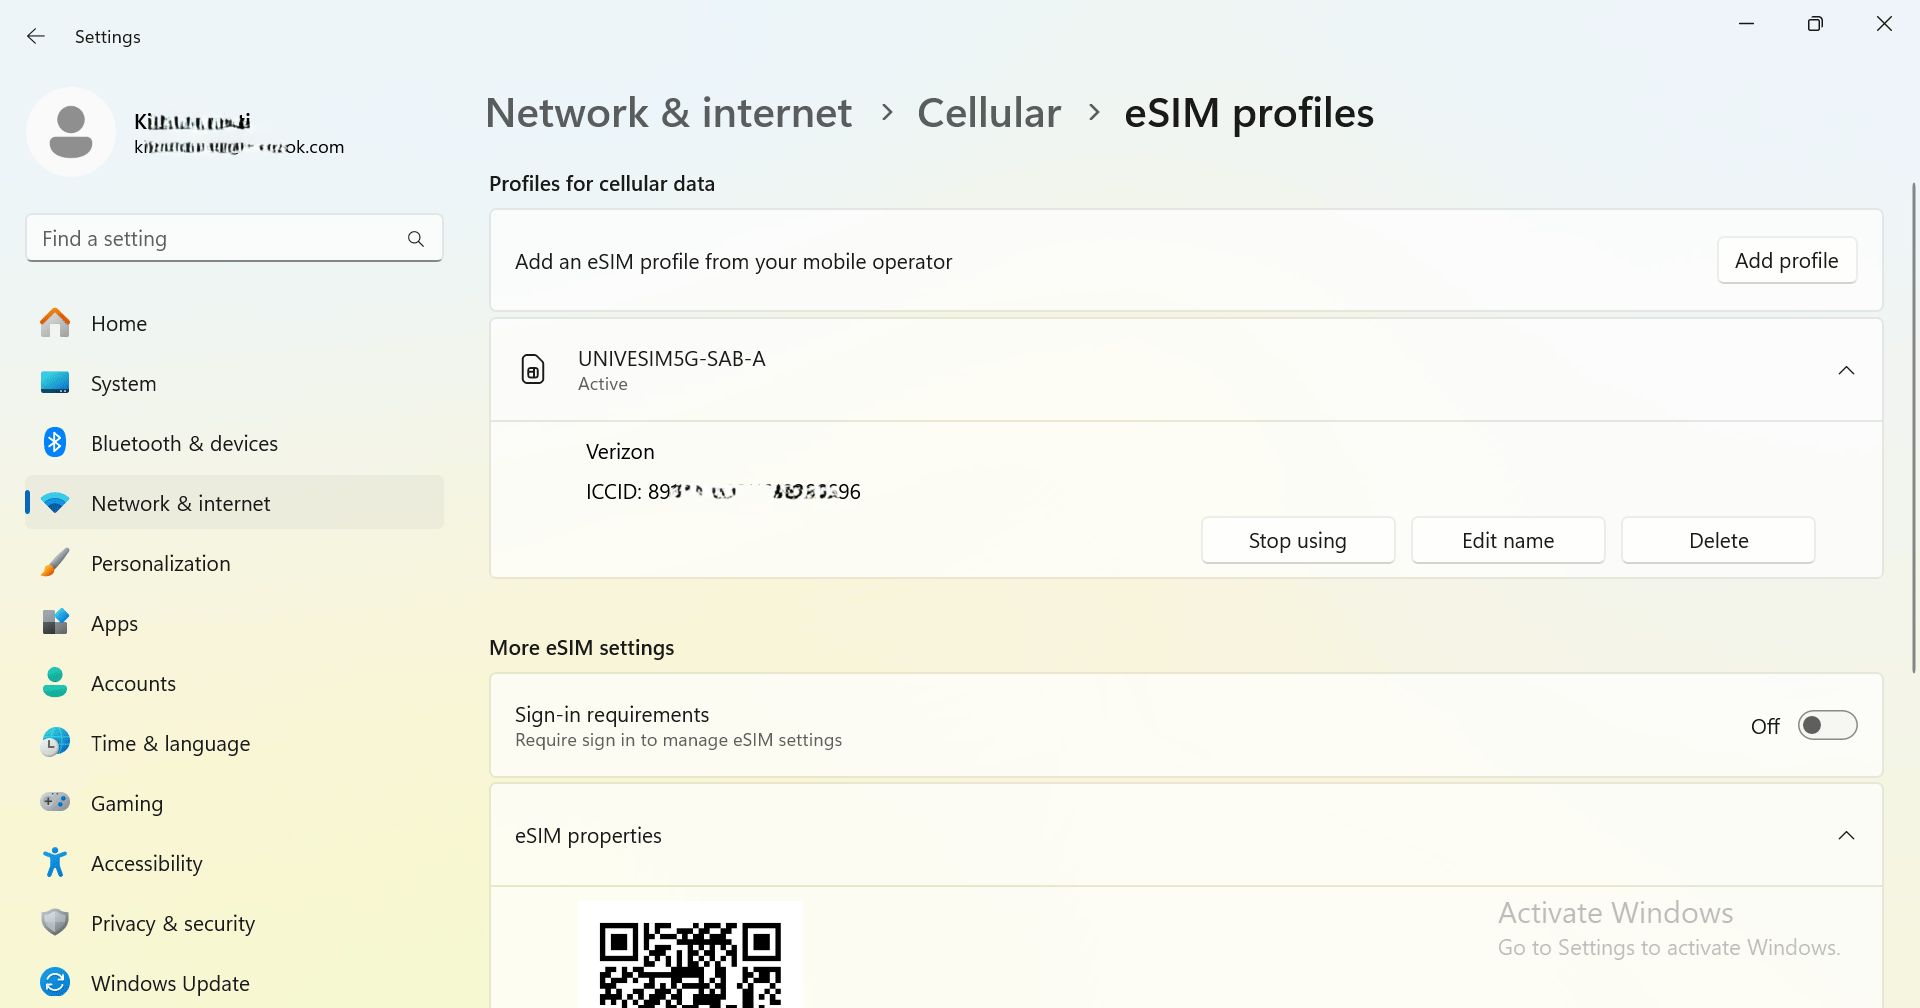Collapse the UNIVESIM5G-SAB-A profile chevron
Viewport: 1920px width, 1008px height.
1846,370
